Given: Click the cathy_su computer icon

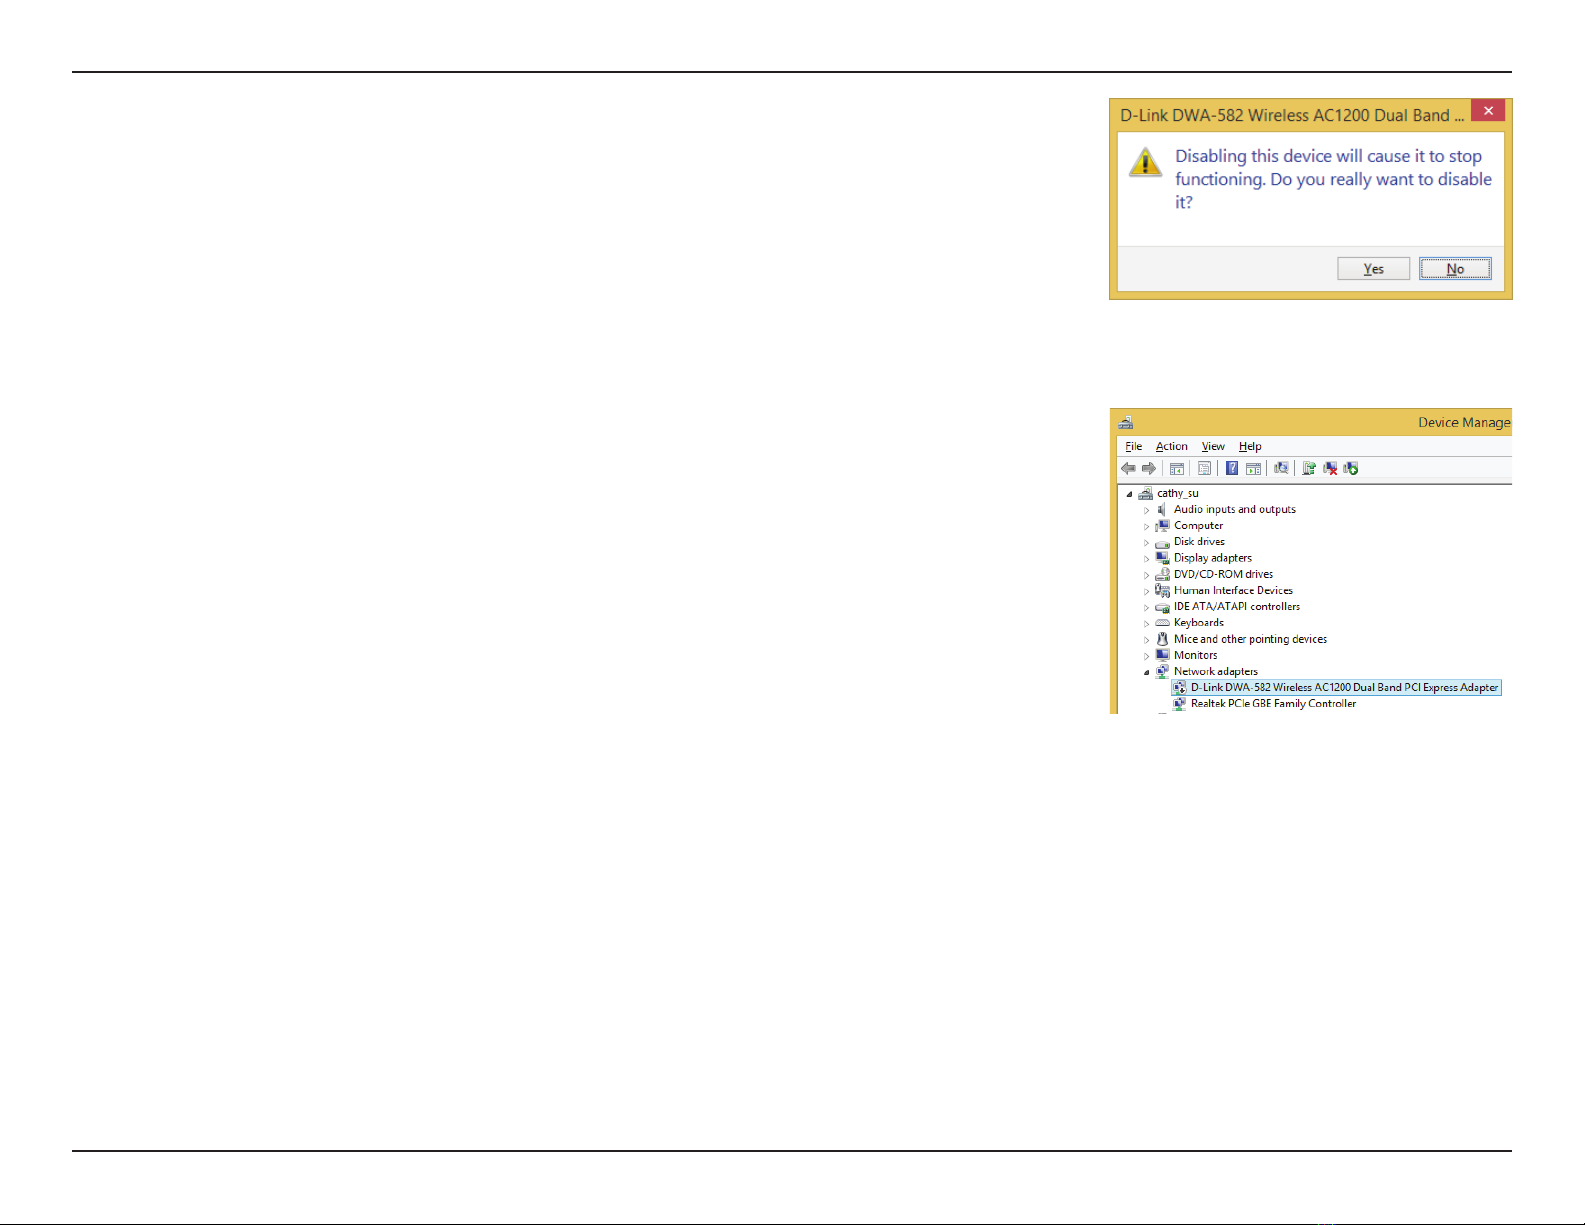Looking at the screenshot, I should point(1145,493).
